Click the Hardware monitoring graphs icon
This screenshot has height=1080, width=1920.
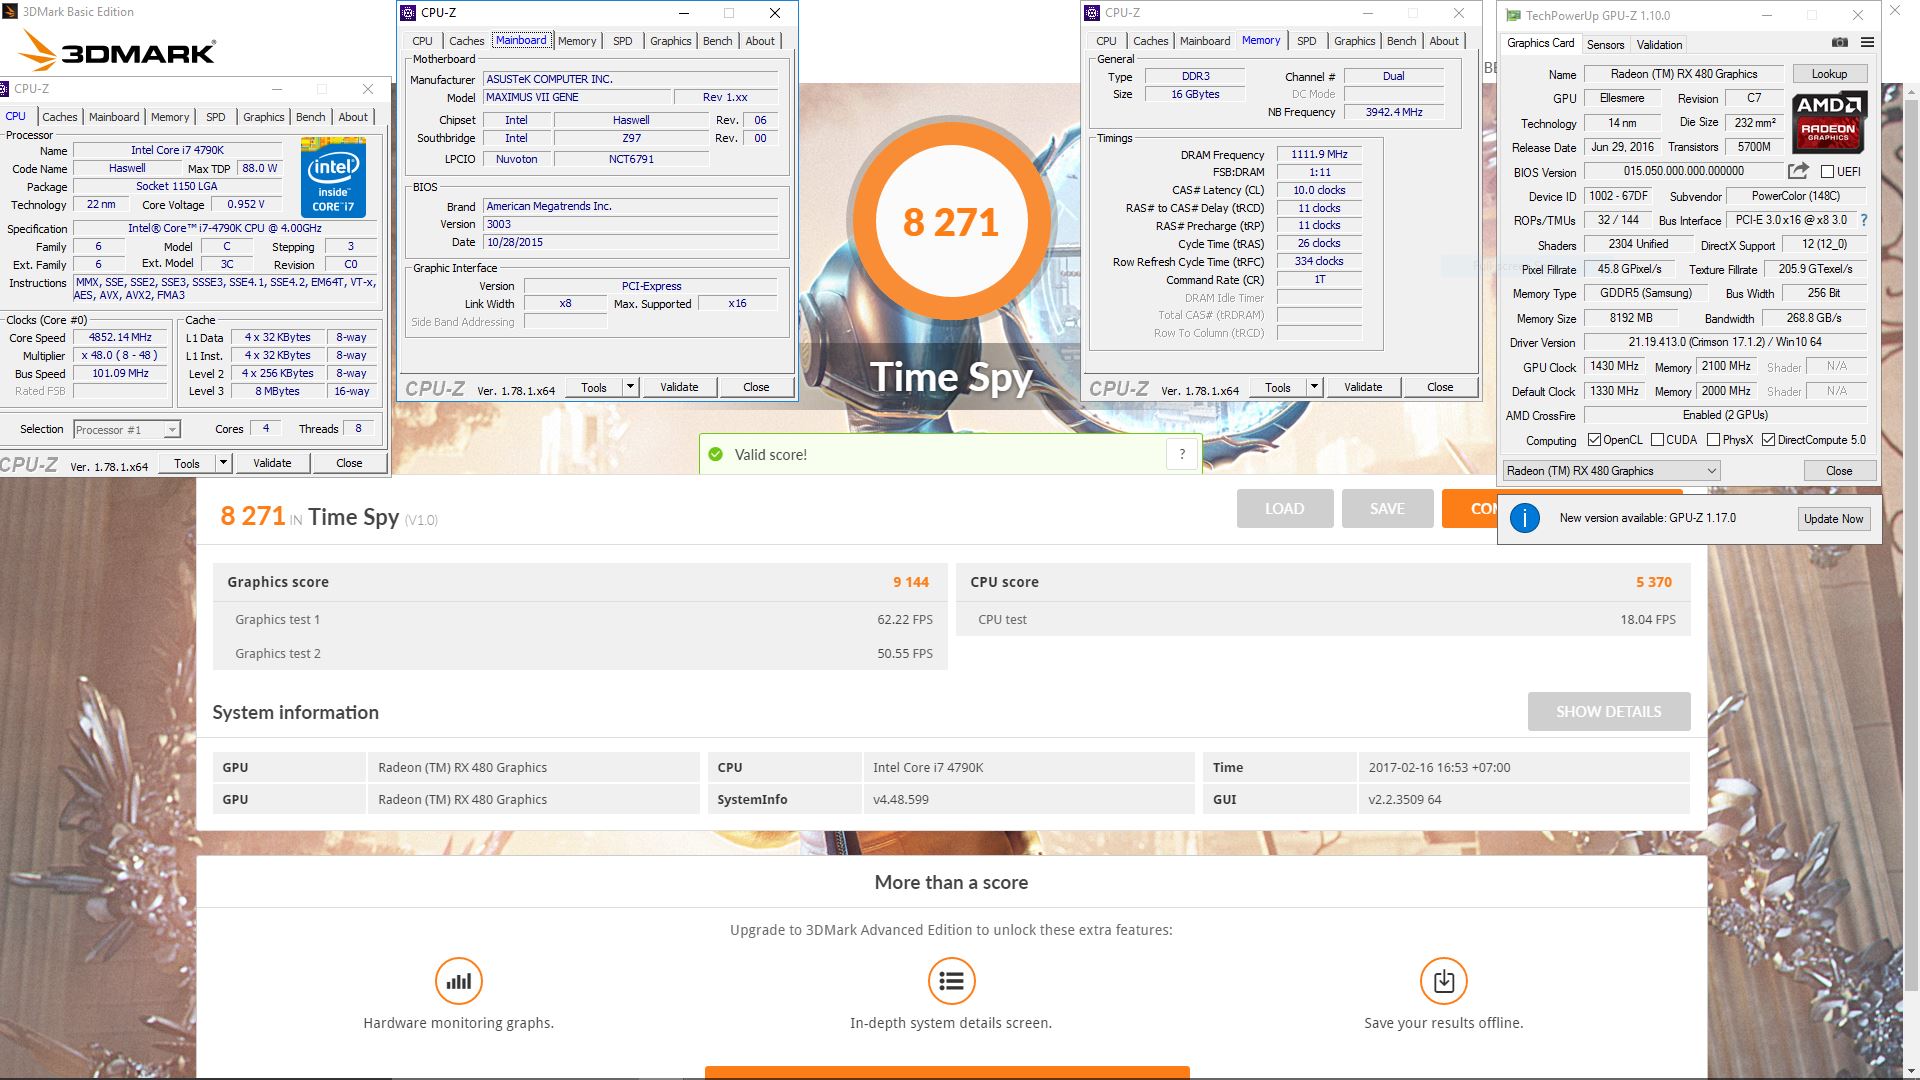(459, 981)
